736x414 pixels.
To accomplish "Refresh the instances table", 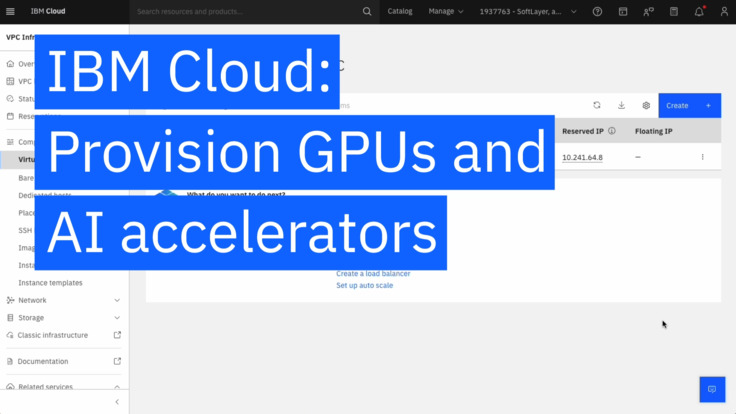I will [597, 105].
